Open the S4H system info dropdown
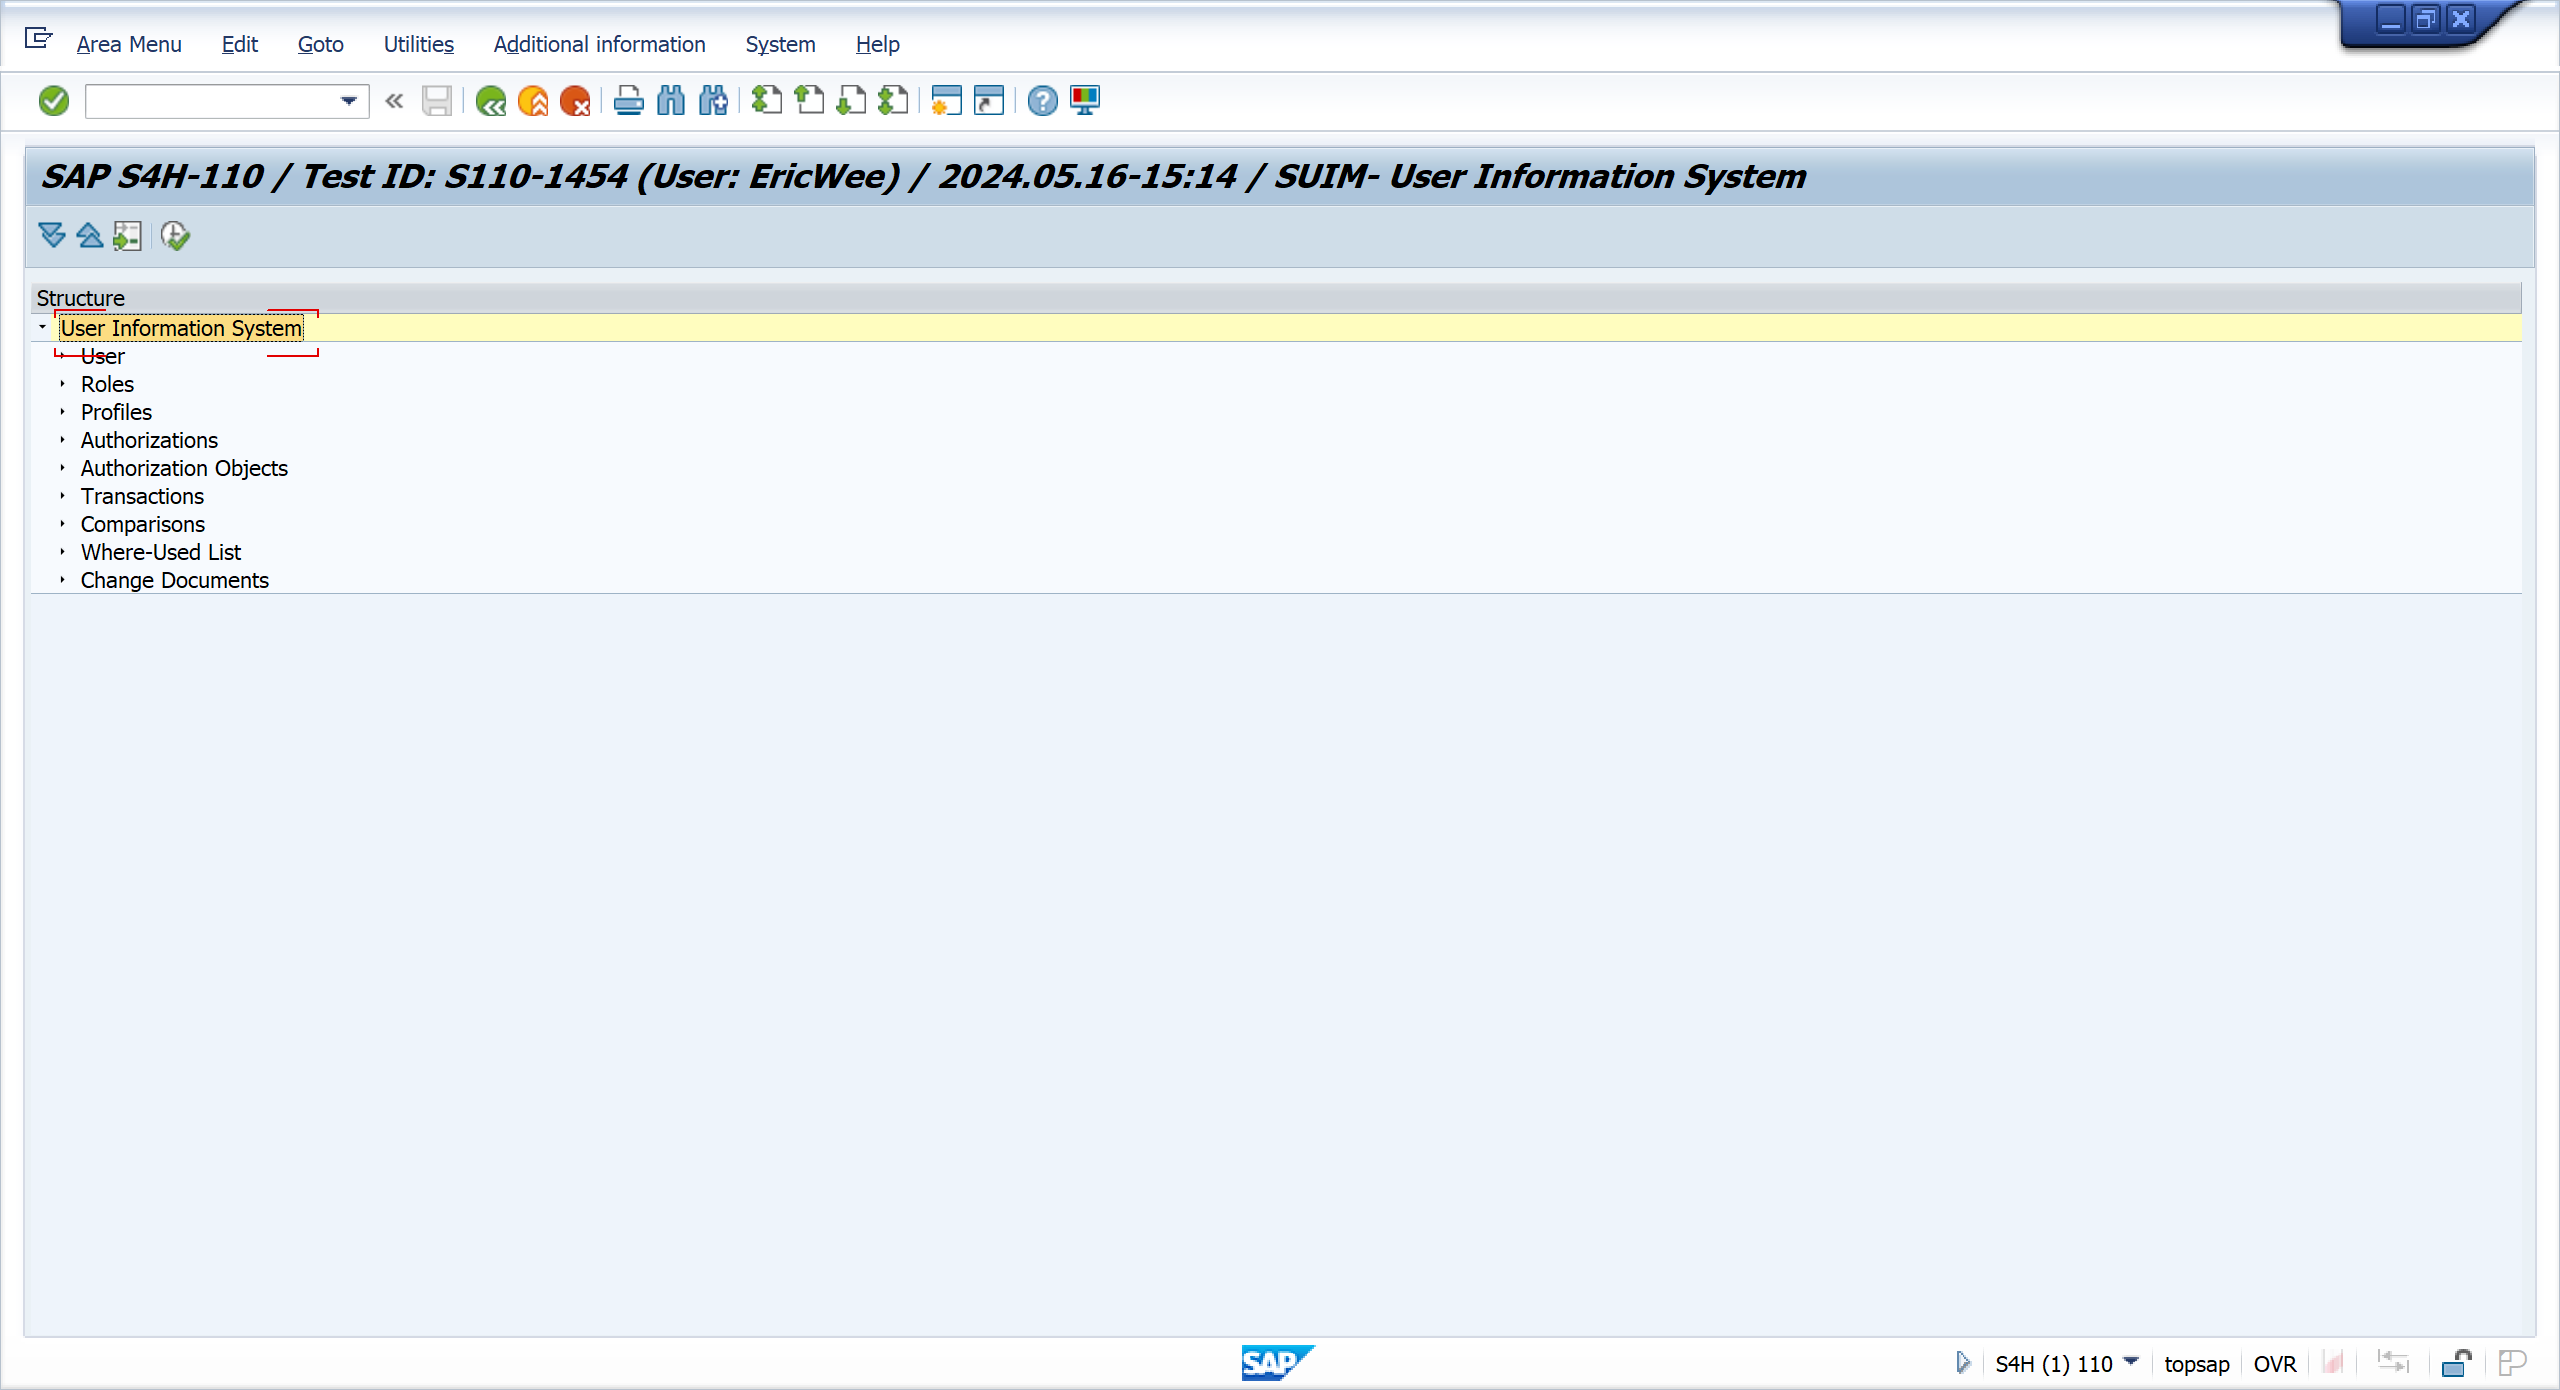The width and height of the screenshot is (2560, 1390). 2131,1362
